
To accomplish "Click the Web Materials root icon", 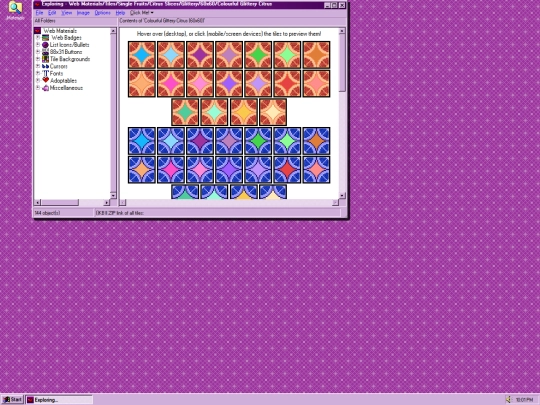I will coord(38,31).
